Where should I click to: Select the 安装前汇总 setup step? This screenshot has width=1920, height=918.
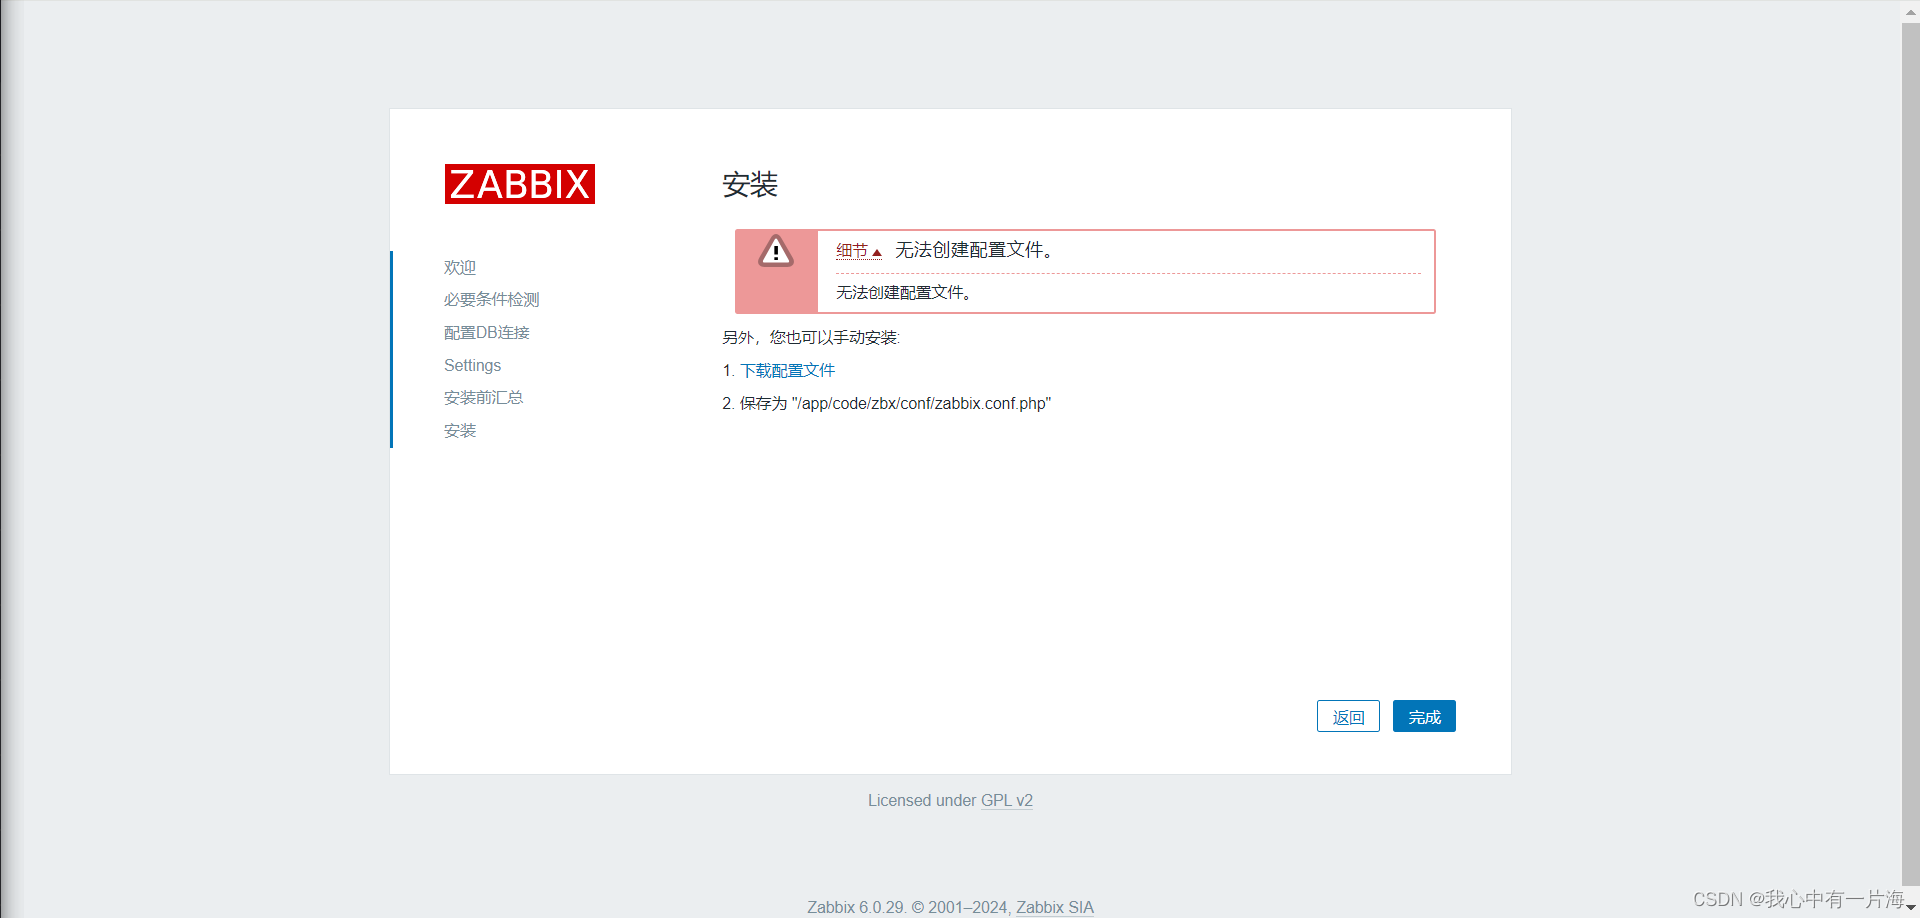coord(483,397)
